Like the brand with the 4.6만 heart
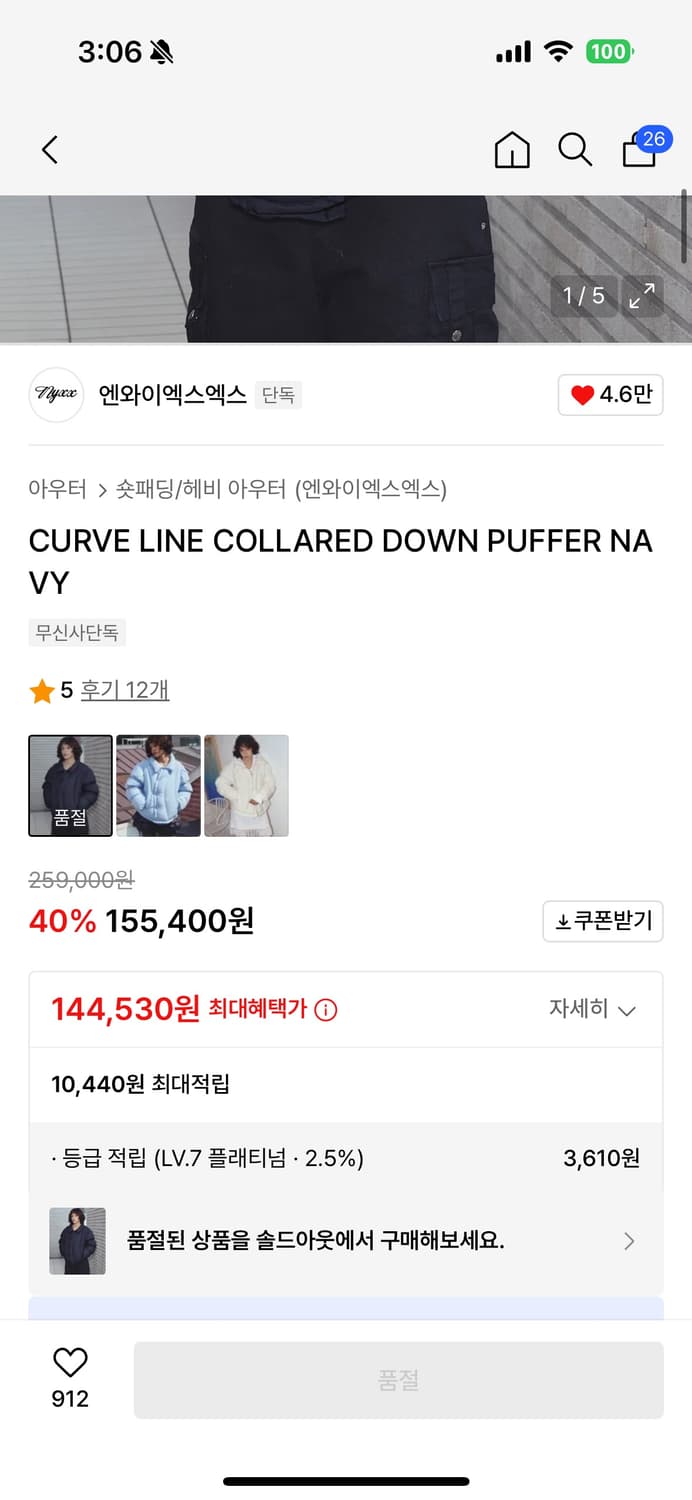This screenshot has height=1500, width=692. tap(610, 394)
